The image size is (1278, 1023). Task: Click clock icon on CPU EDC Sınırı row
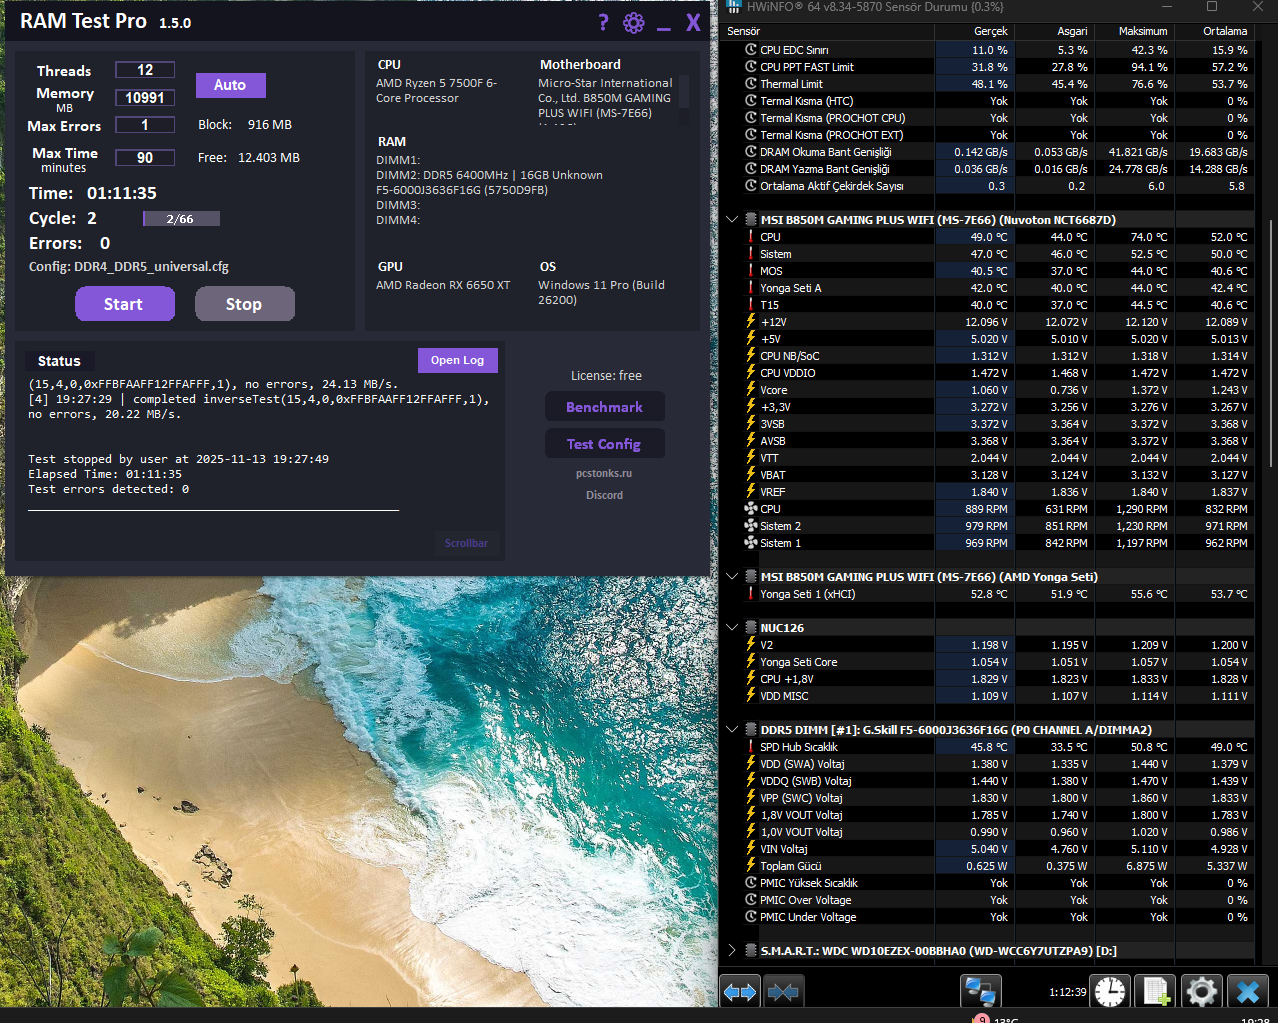(751, 50)
